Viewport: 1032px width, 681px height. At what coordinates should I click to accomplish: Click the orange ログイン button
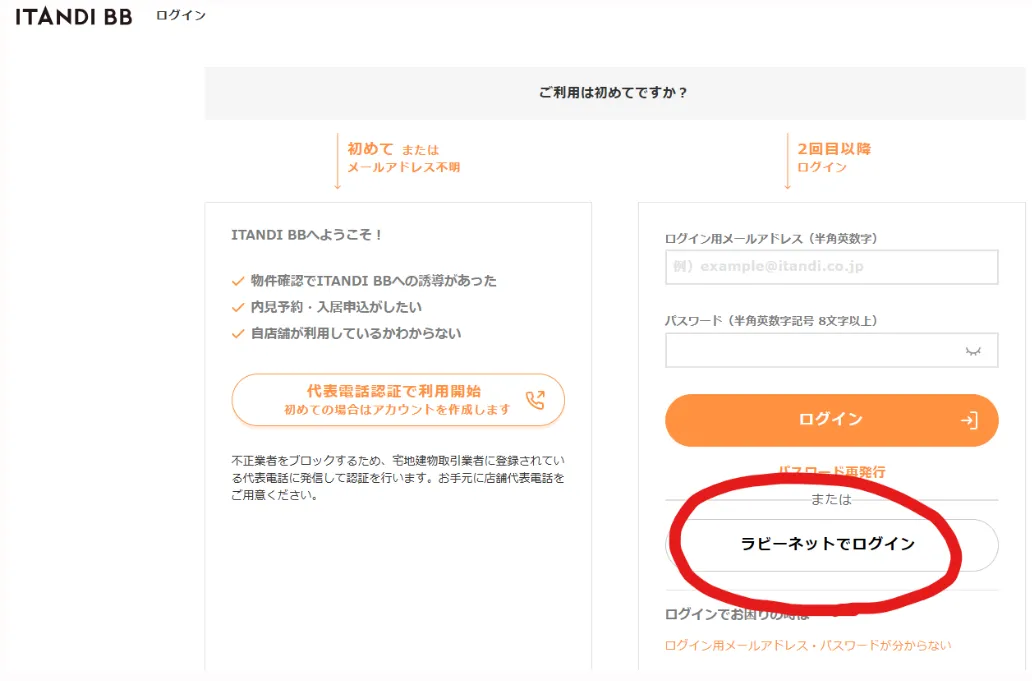(831, 420)
